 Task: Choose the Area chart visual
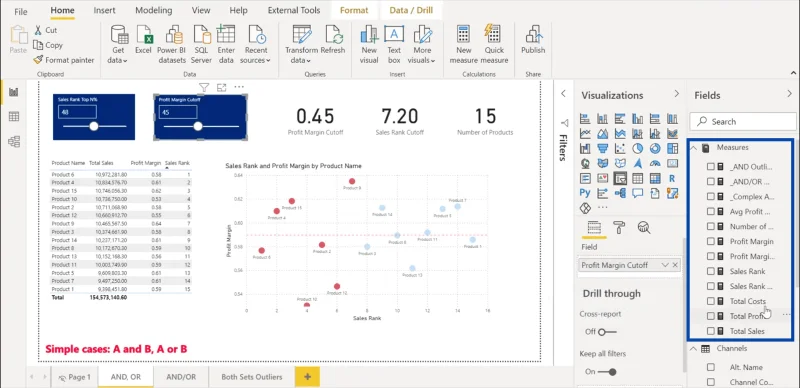coord(603,134)
